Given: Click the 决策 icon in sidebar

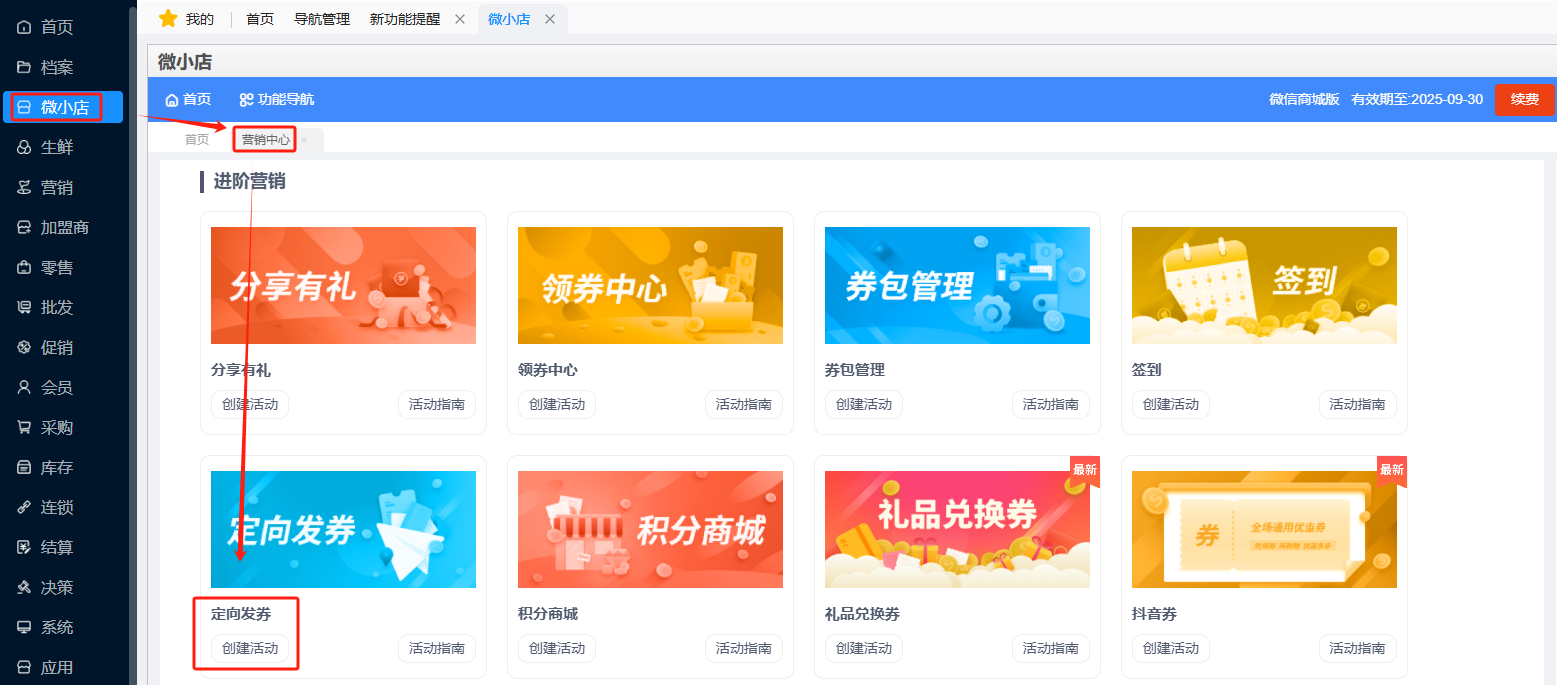Looking at the screenshot, I should point(24,588).
